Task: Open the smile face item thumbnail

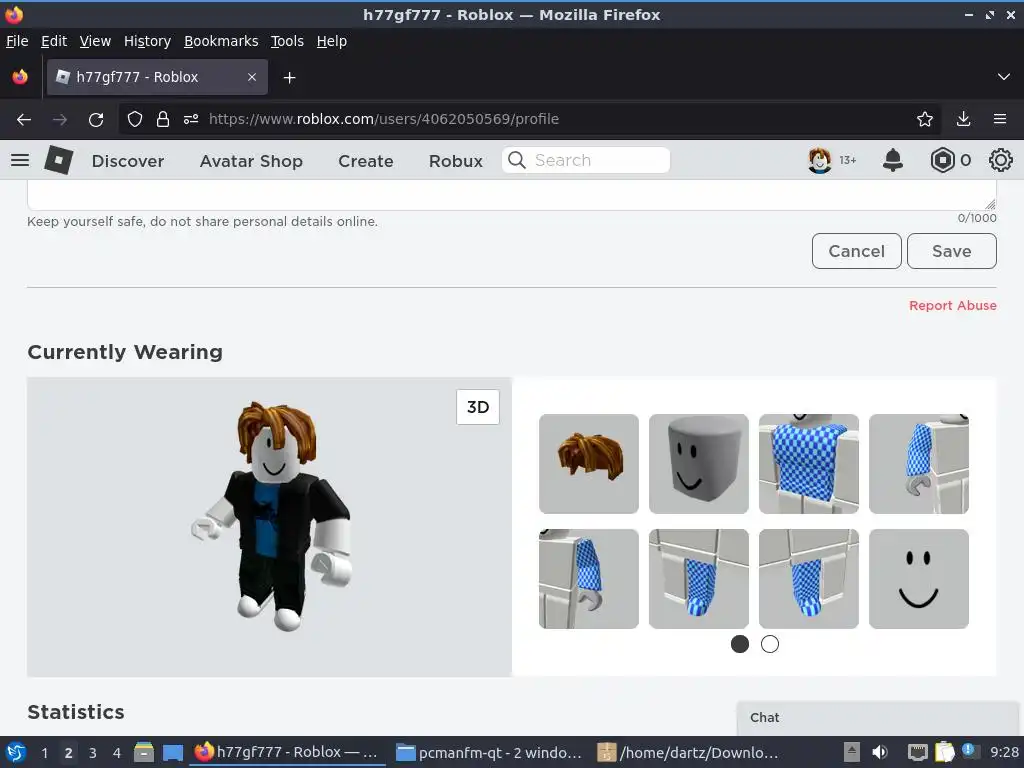Action: [x=919, y=579]
